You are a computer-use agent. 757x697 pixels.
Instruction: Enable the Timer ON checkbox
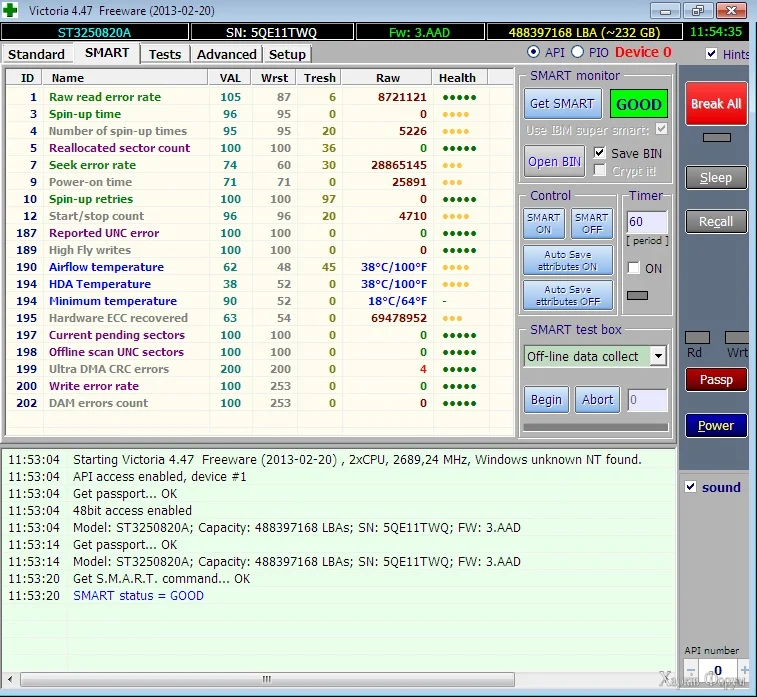pyautogui.click(x=633, y=268)
